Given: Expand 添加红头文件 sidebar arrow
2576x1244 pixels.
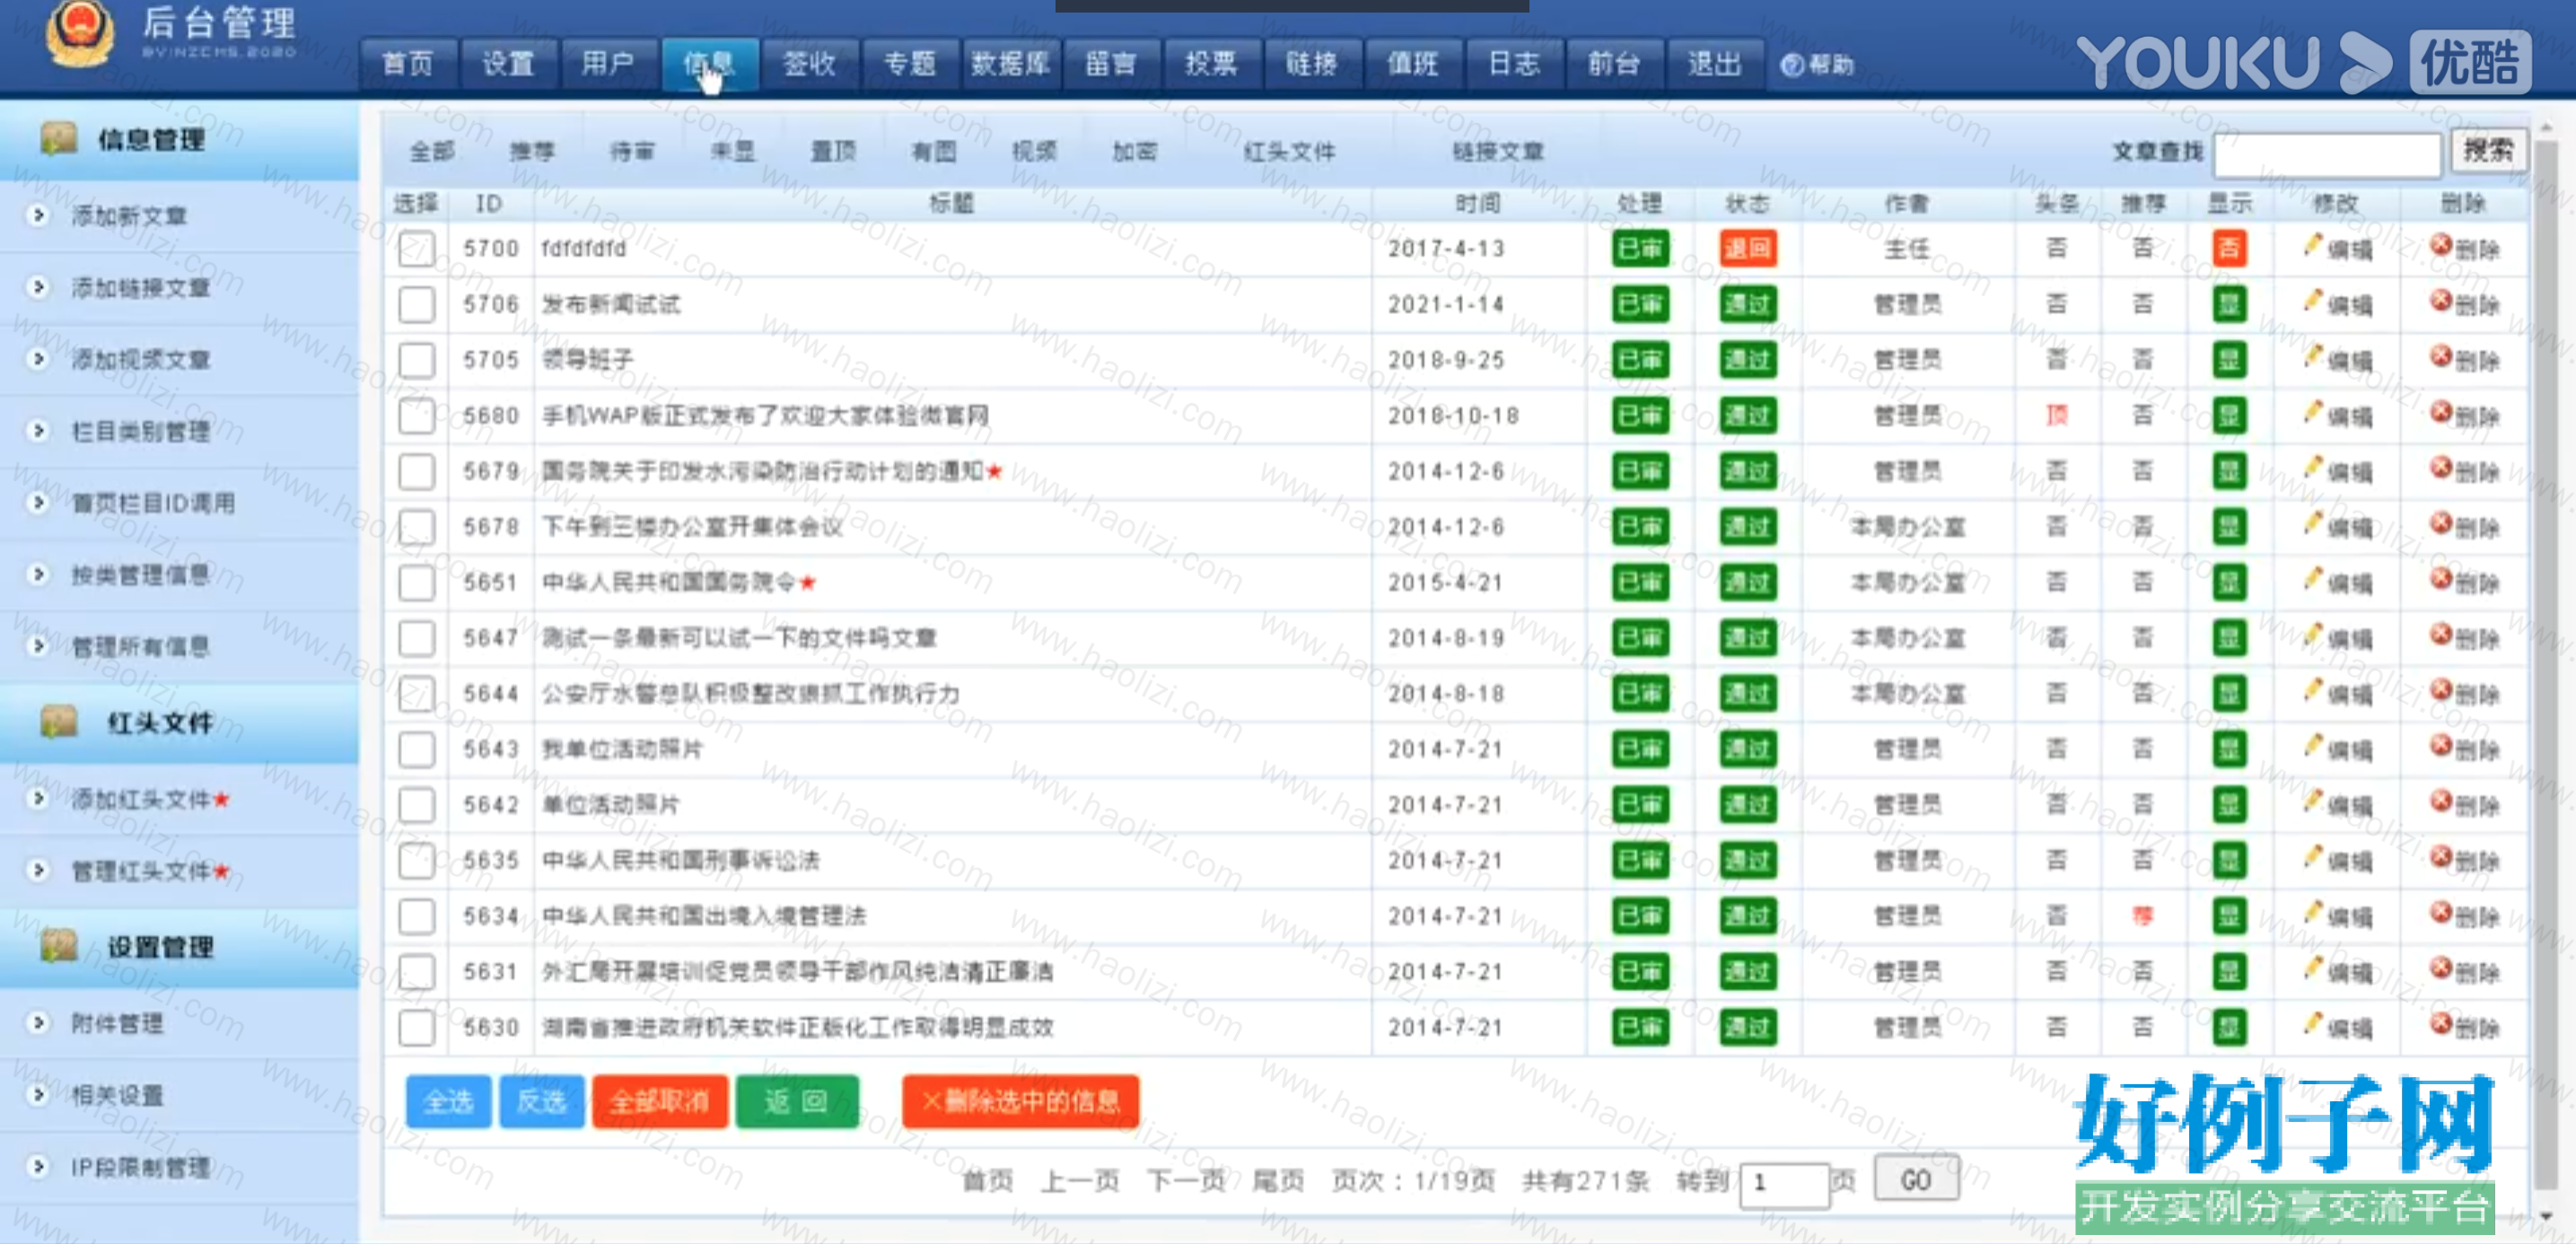Looking at the screenshot, I should (38, 798).
